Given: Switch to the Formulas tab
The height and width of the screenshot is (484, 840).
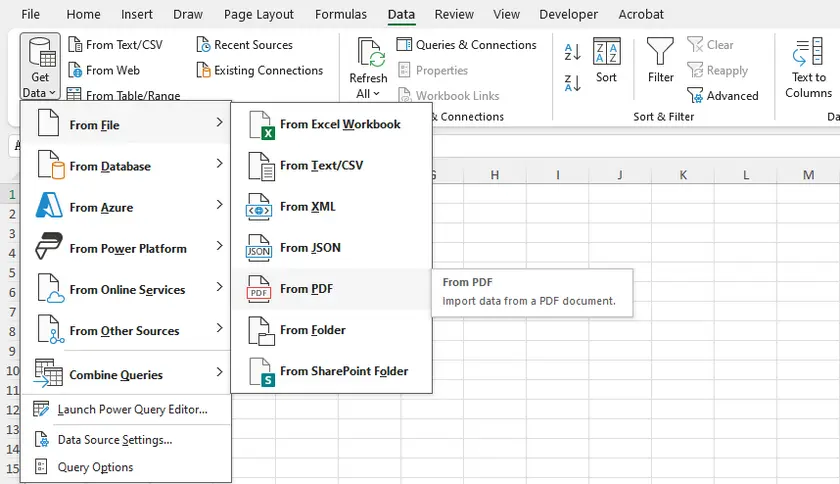Looking at the screenshot, I should coord(341,14).
